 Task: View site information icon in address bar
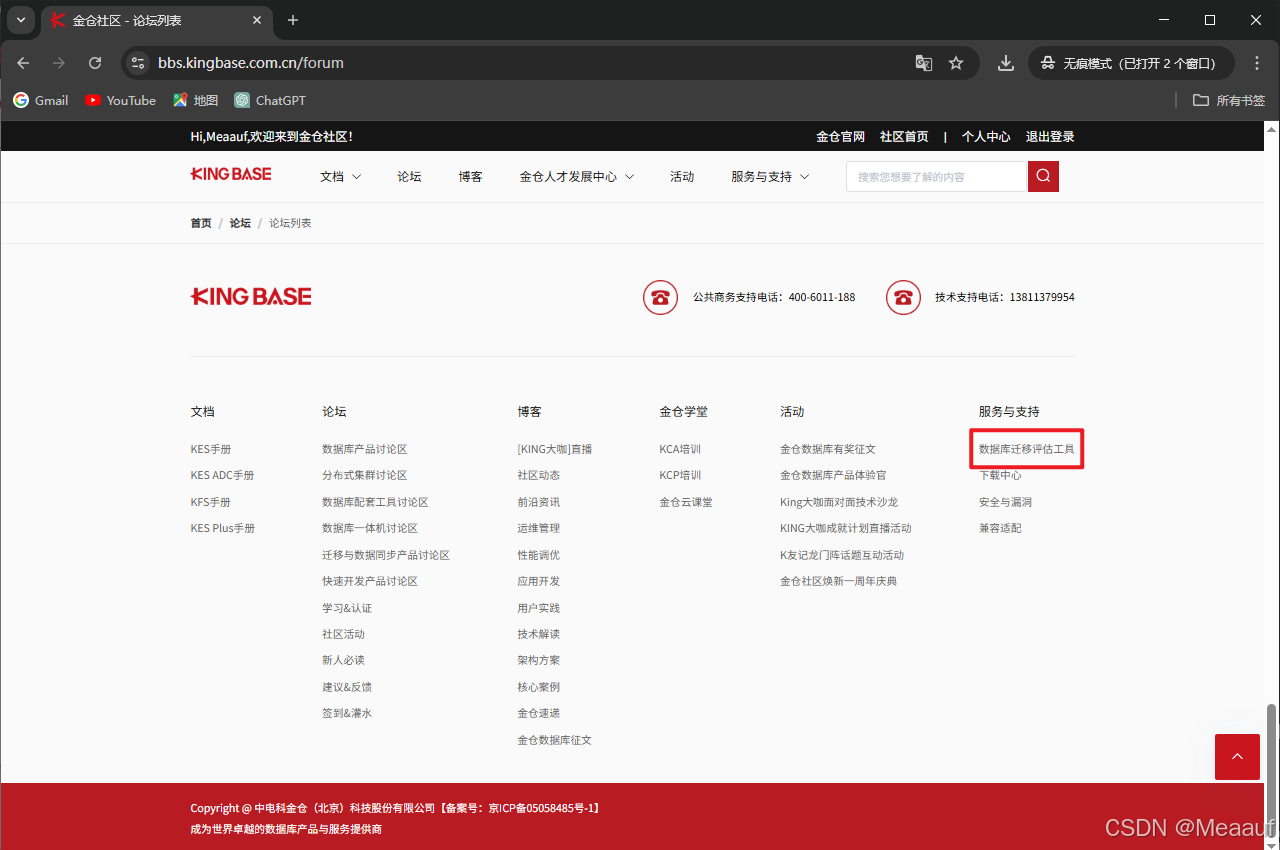(x=138, y=63)
